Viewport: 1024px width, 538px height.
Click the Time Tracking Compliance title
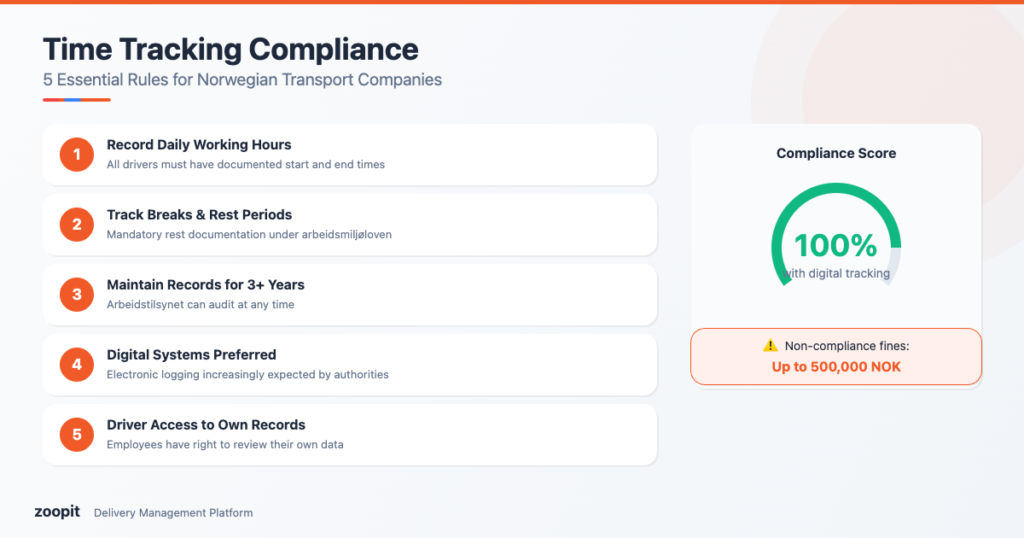230,49
